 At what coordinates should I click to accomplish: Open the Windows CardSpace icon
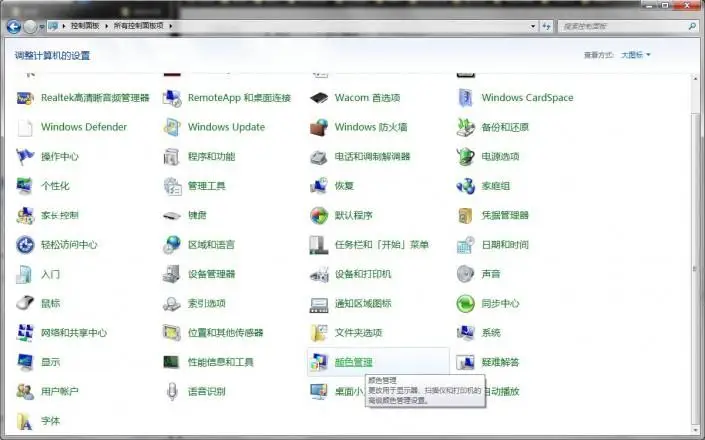(x=465, y=98)
